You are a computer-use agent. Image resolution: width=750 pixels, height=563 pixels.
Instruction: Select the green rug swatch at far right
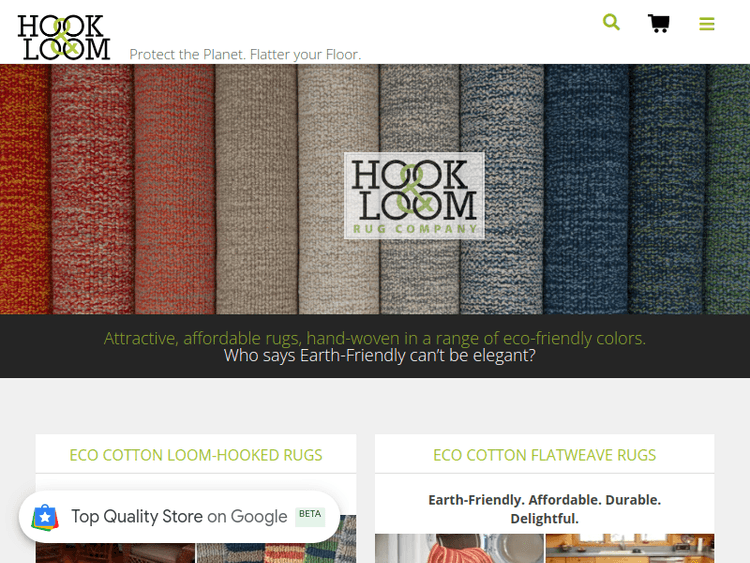coord(727,189)
